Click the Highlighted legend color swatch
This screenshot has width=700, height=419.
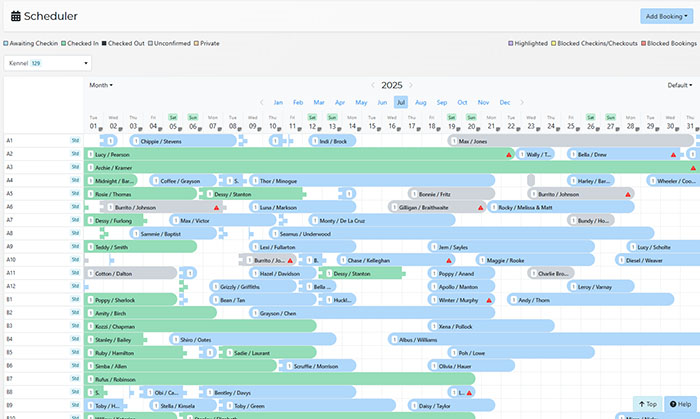click(x=511, y=43)
